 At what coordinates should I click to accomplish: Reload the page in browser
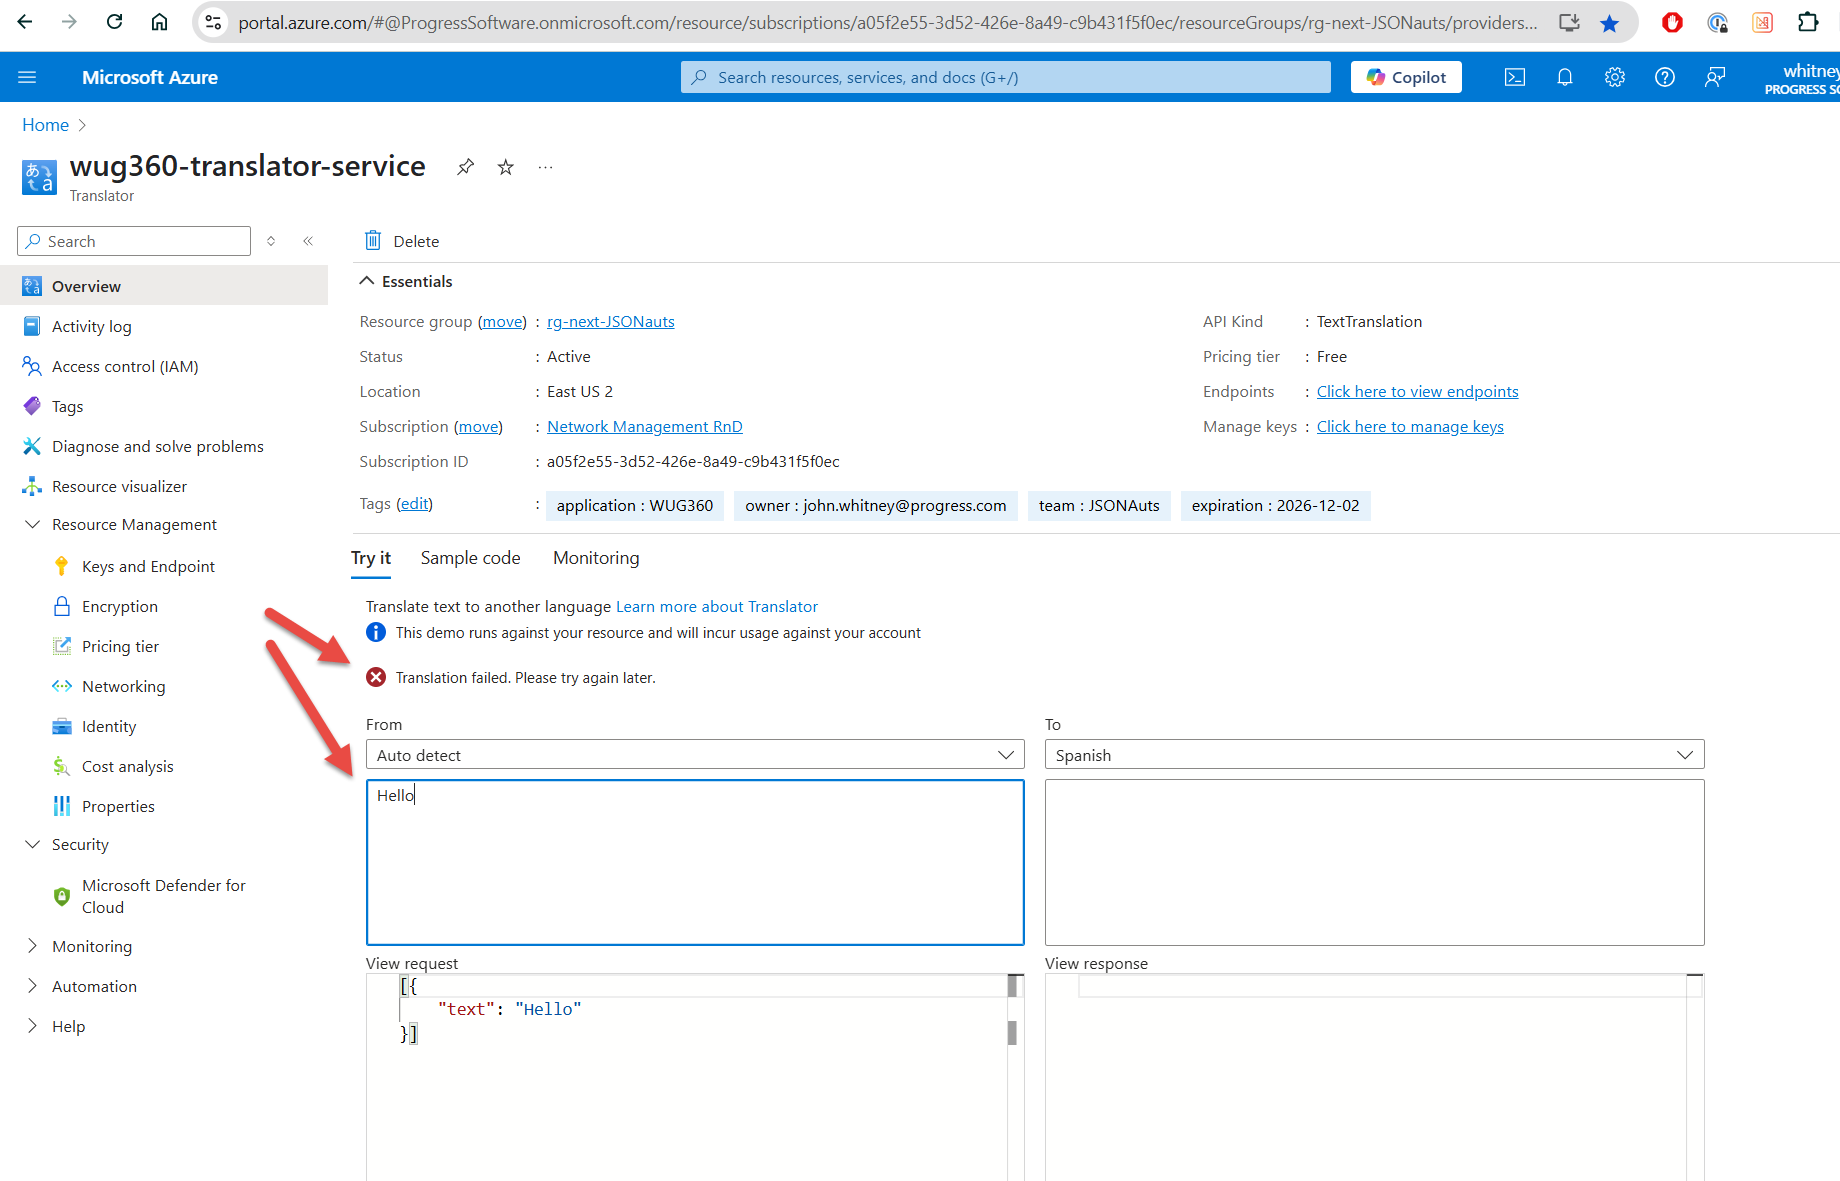coord(114,22)
